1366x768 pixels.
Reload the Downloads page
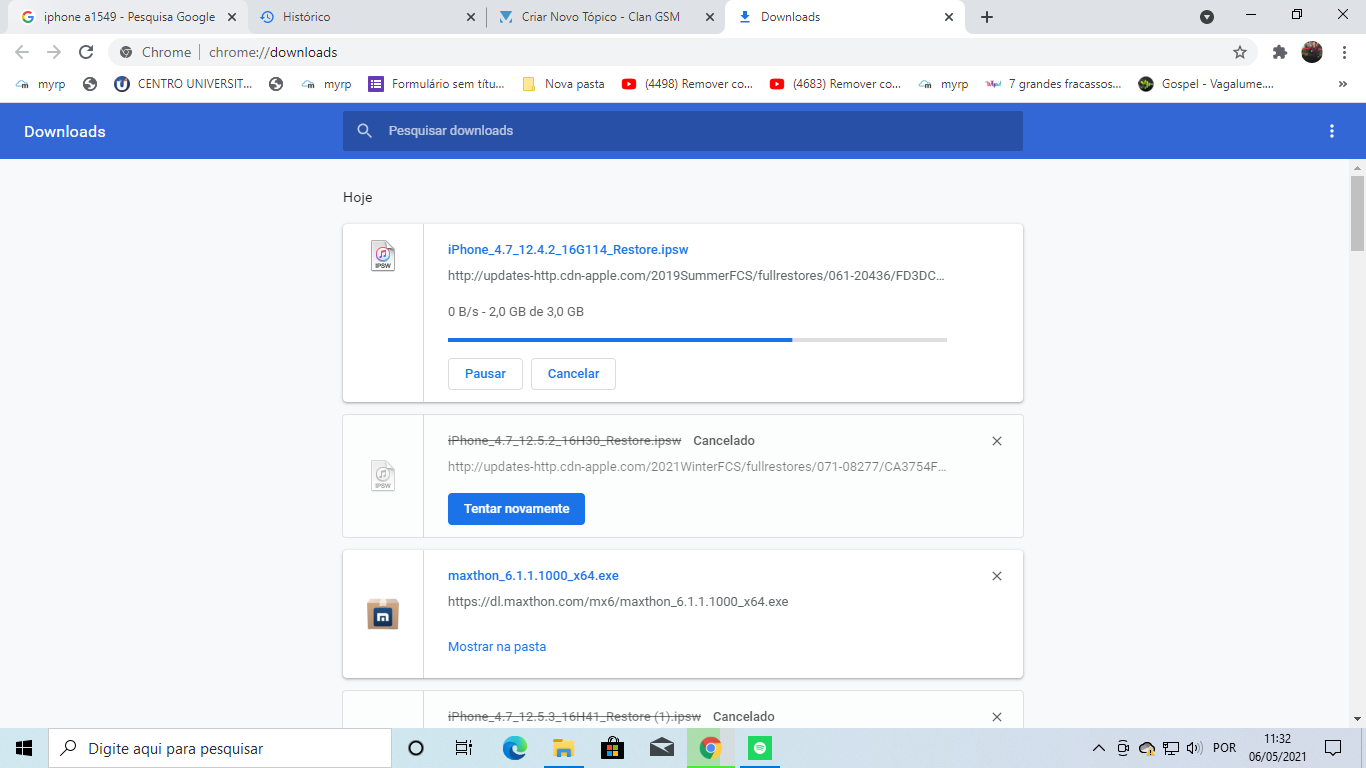(x=86, y=52)
